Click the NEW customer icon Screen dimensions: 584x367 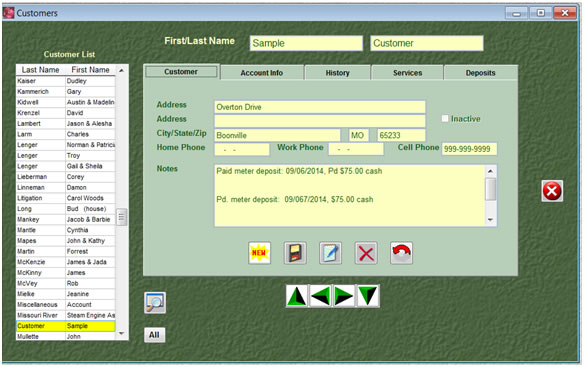[x=259, y=253]
